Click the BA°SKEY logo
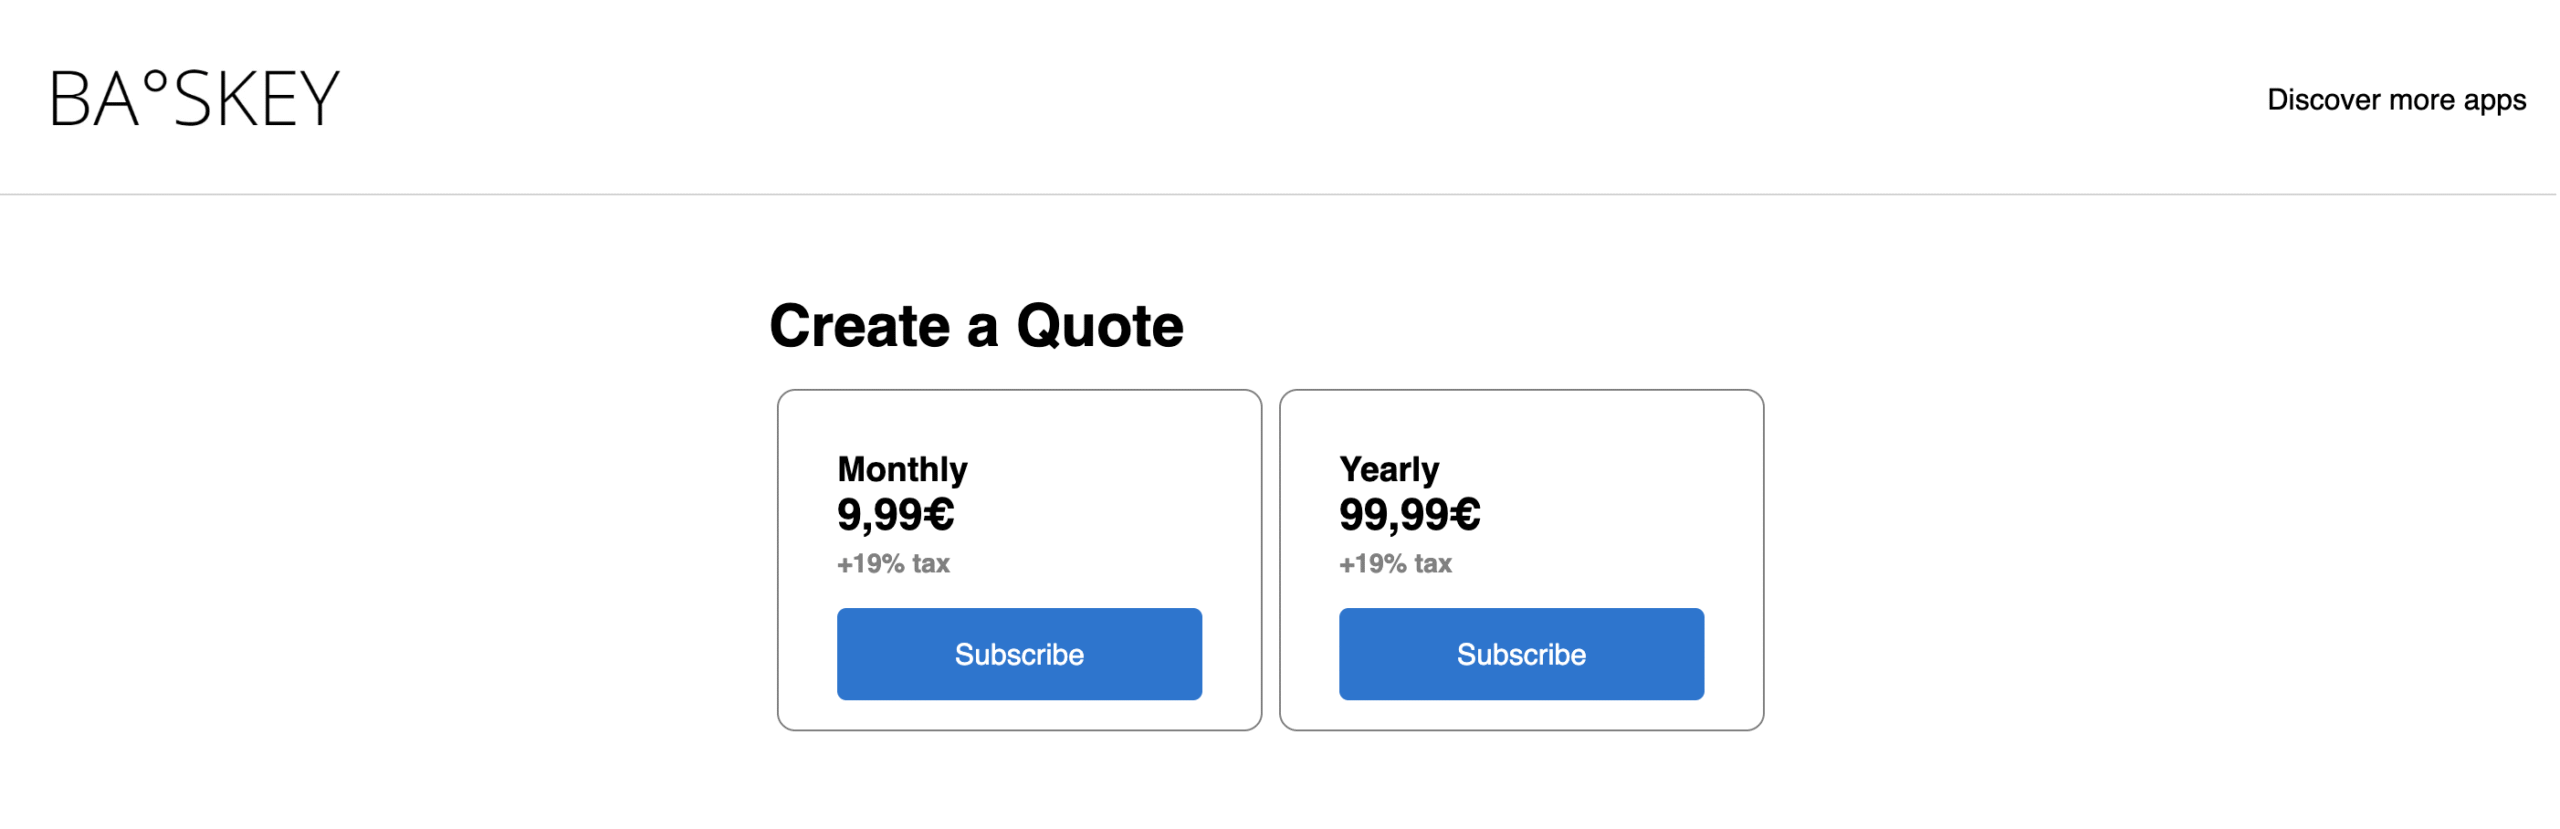 click(195, 99)
